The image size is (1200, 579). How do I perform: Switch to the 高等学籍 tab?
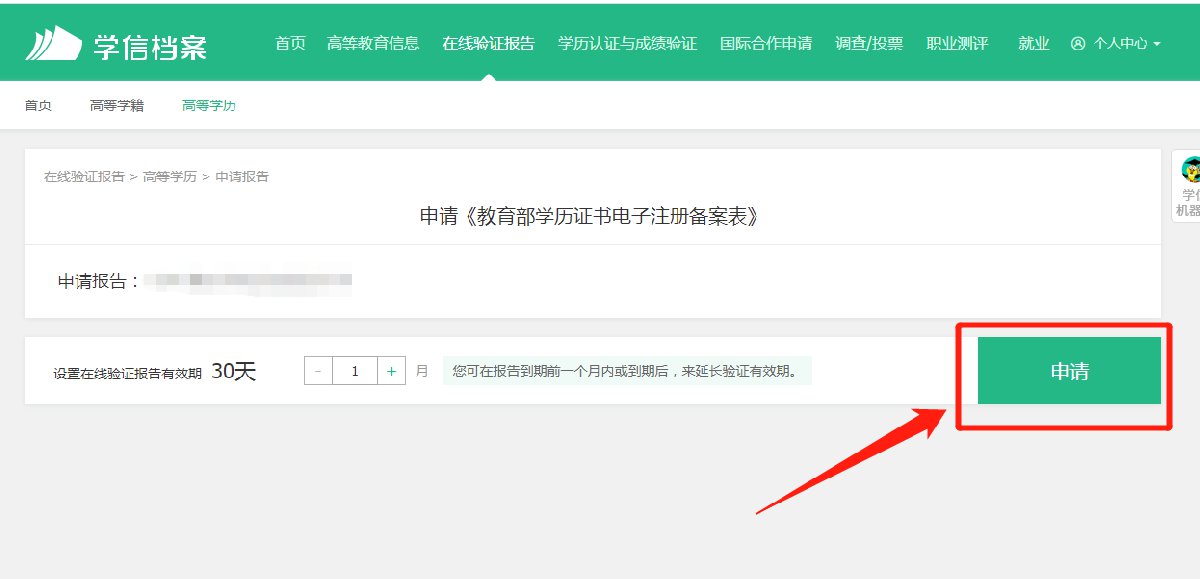pos(117,105)
